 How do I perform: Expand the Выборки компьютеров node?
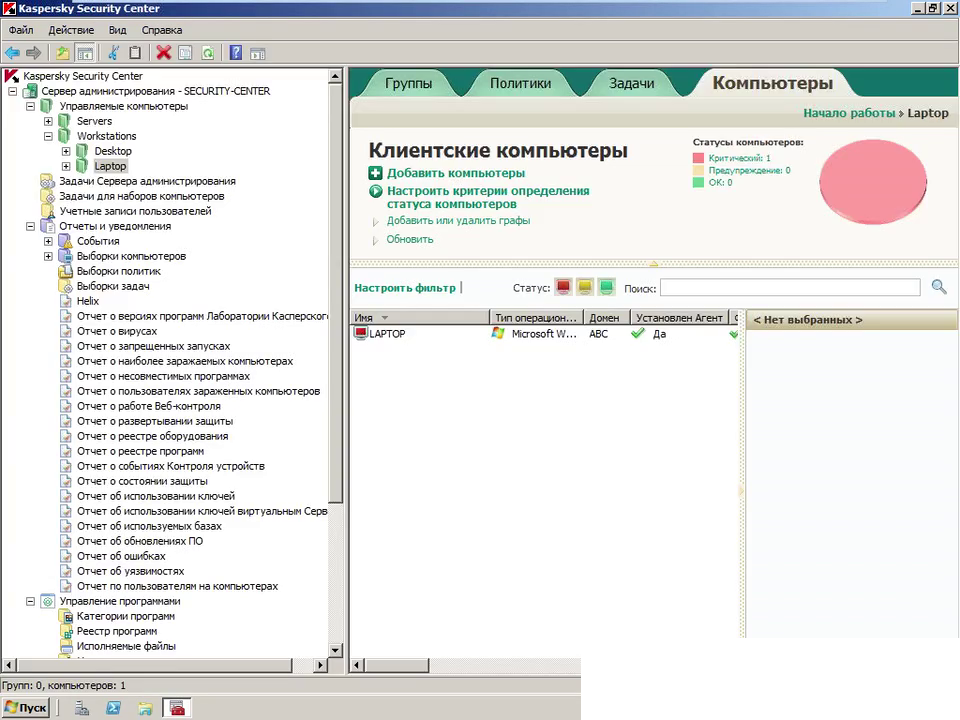click(48, 256)
